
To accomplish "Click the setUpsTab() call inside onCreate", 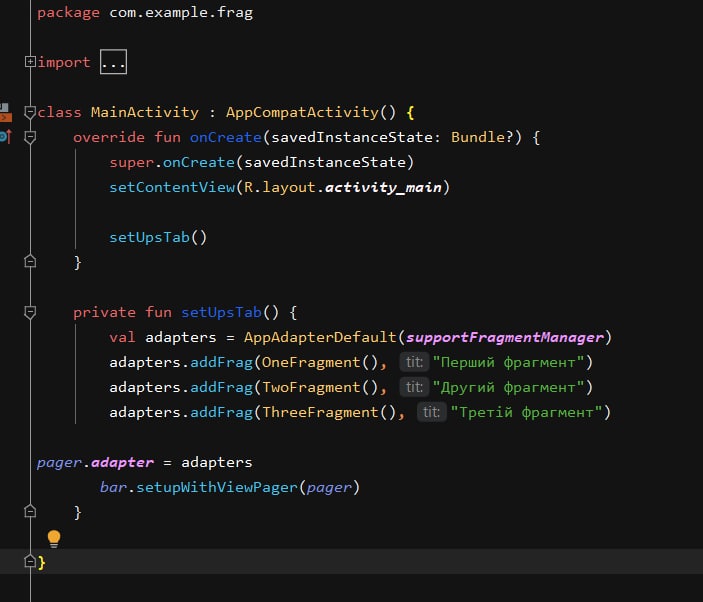I will (158, 237).
